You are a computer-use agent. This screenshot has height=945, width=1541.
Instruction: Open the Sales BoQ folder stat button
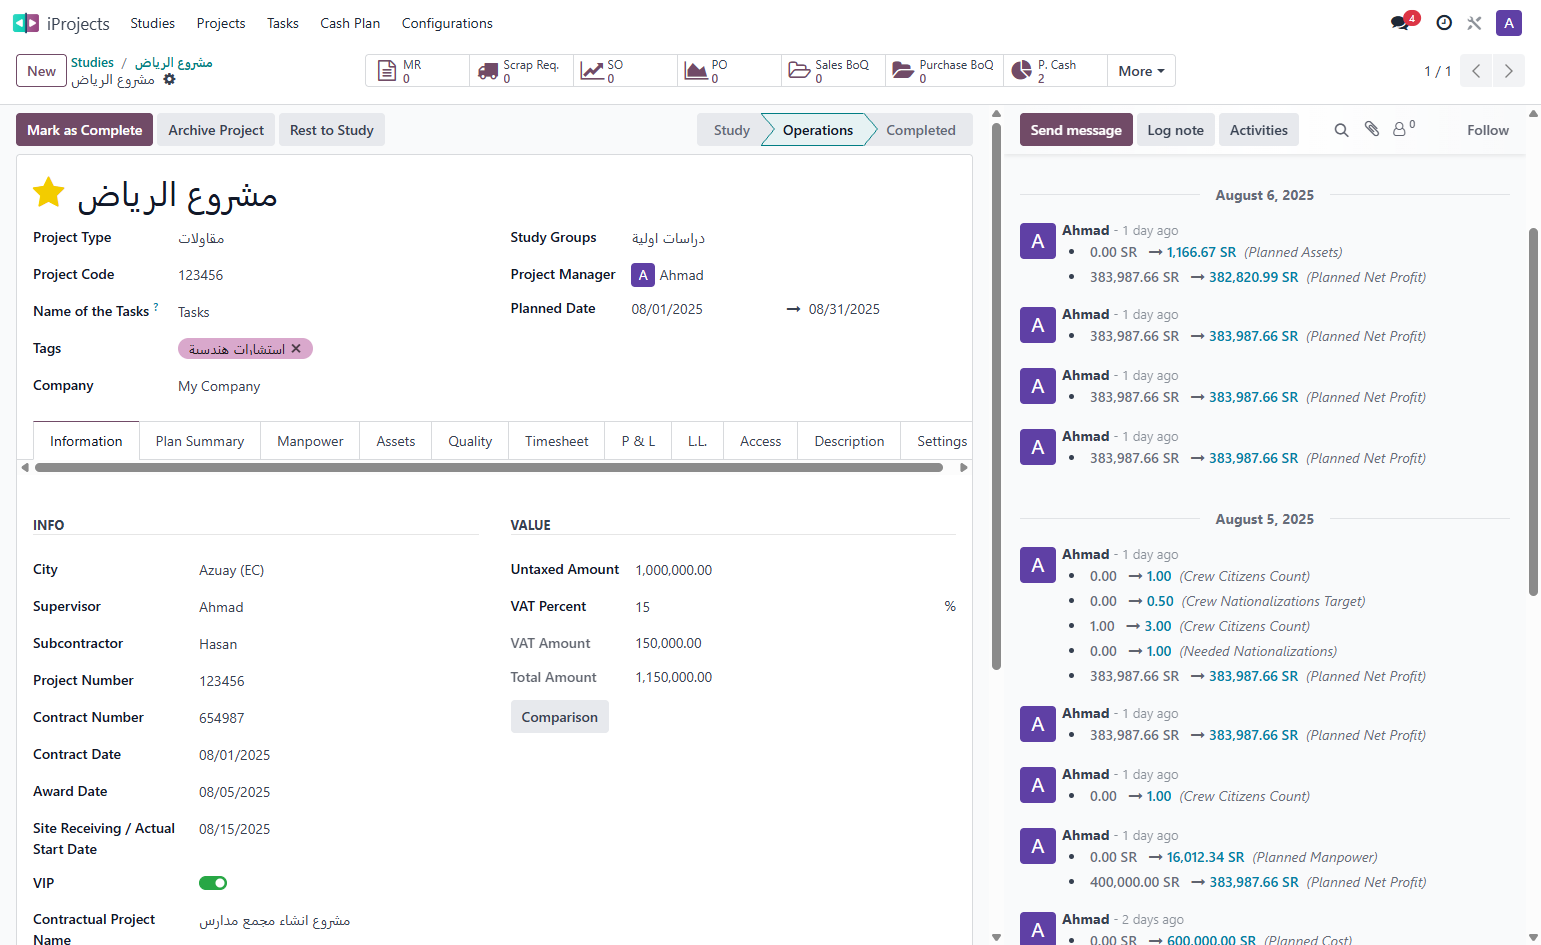(x=833, y=70)
